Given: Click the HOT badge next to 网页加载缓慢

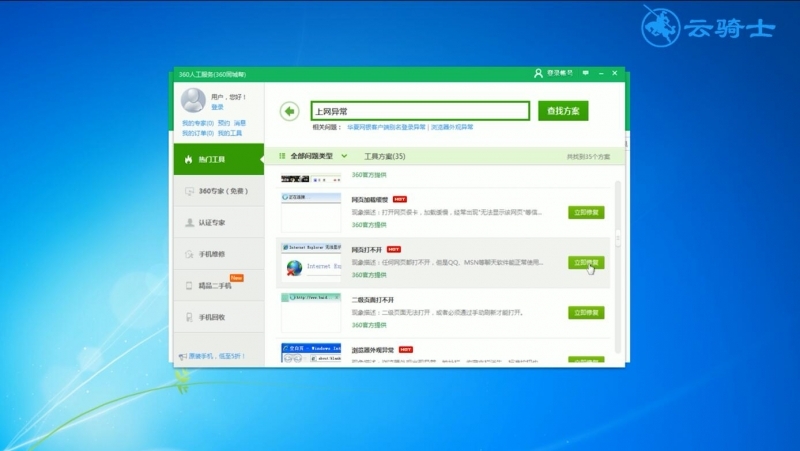Looking at the screenshot, I should coord(399,199).
